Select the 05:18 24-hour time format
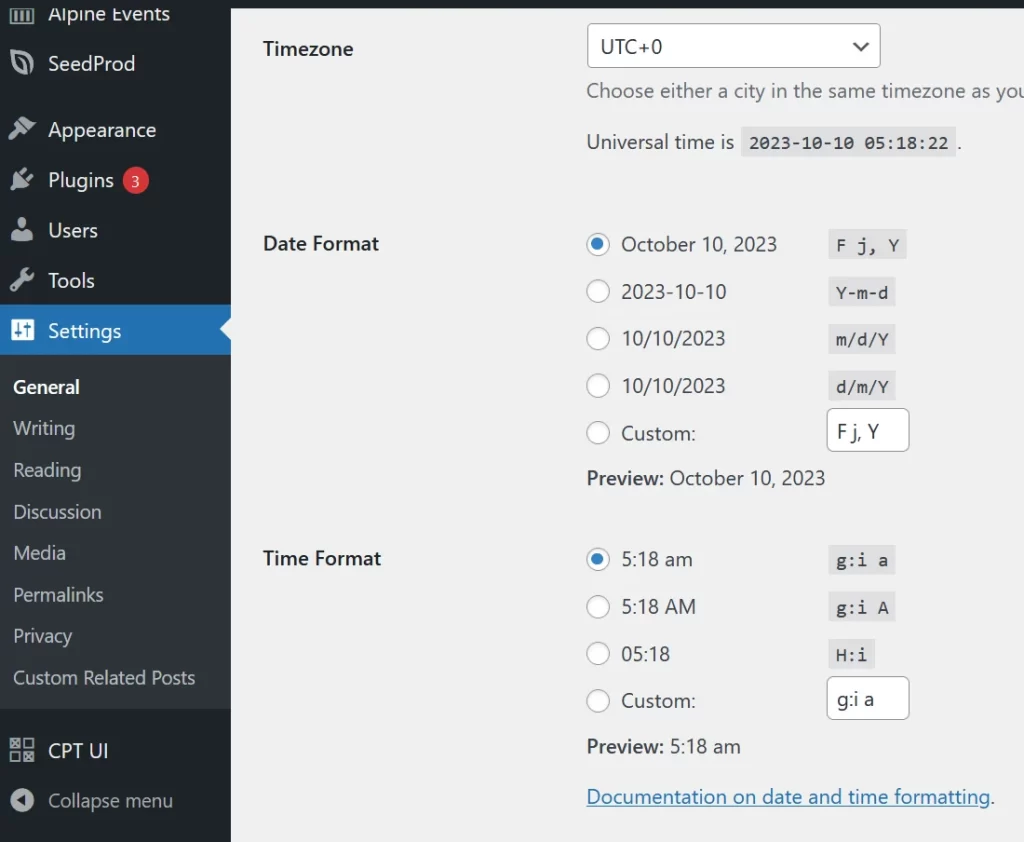Screen dimensions: 1024x842 [x=598, y=653]
